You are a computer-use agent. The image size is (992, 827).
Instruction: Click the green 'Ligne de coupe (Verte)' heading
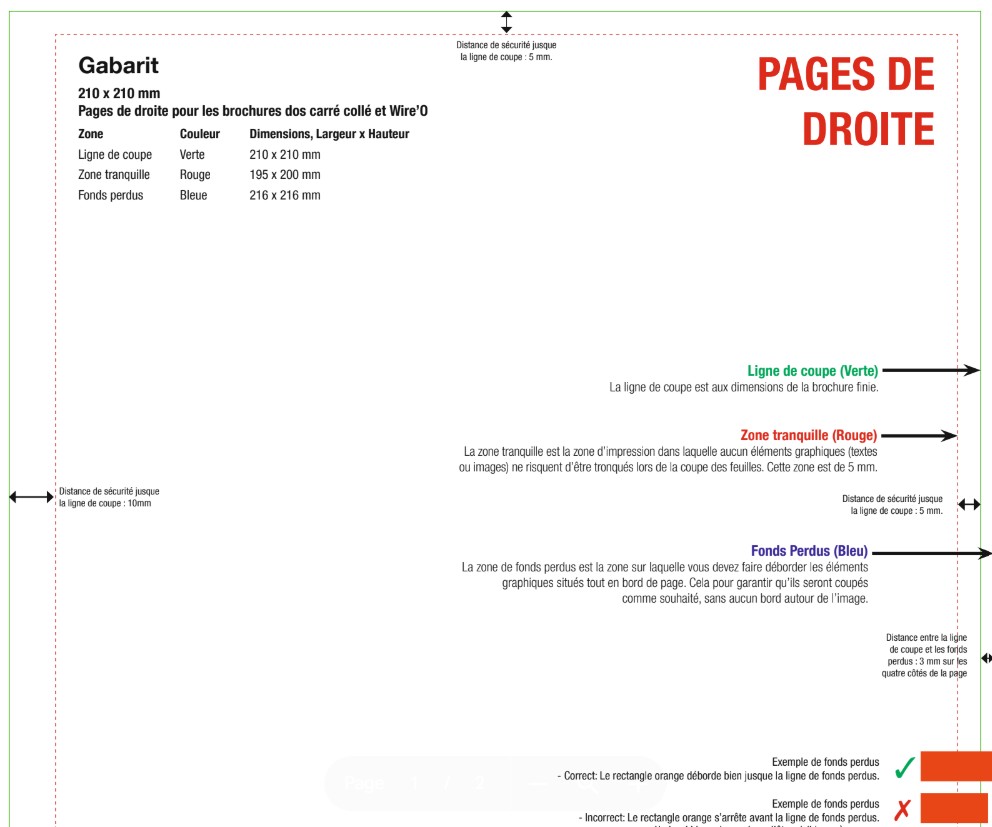point(813,371)
